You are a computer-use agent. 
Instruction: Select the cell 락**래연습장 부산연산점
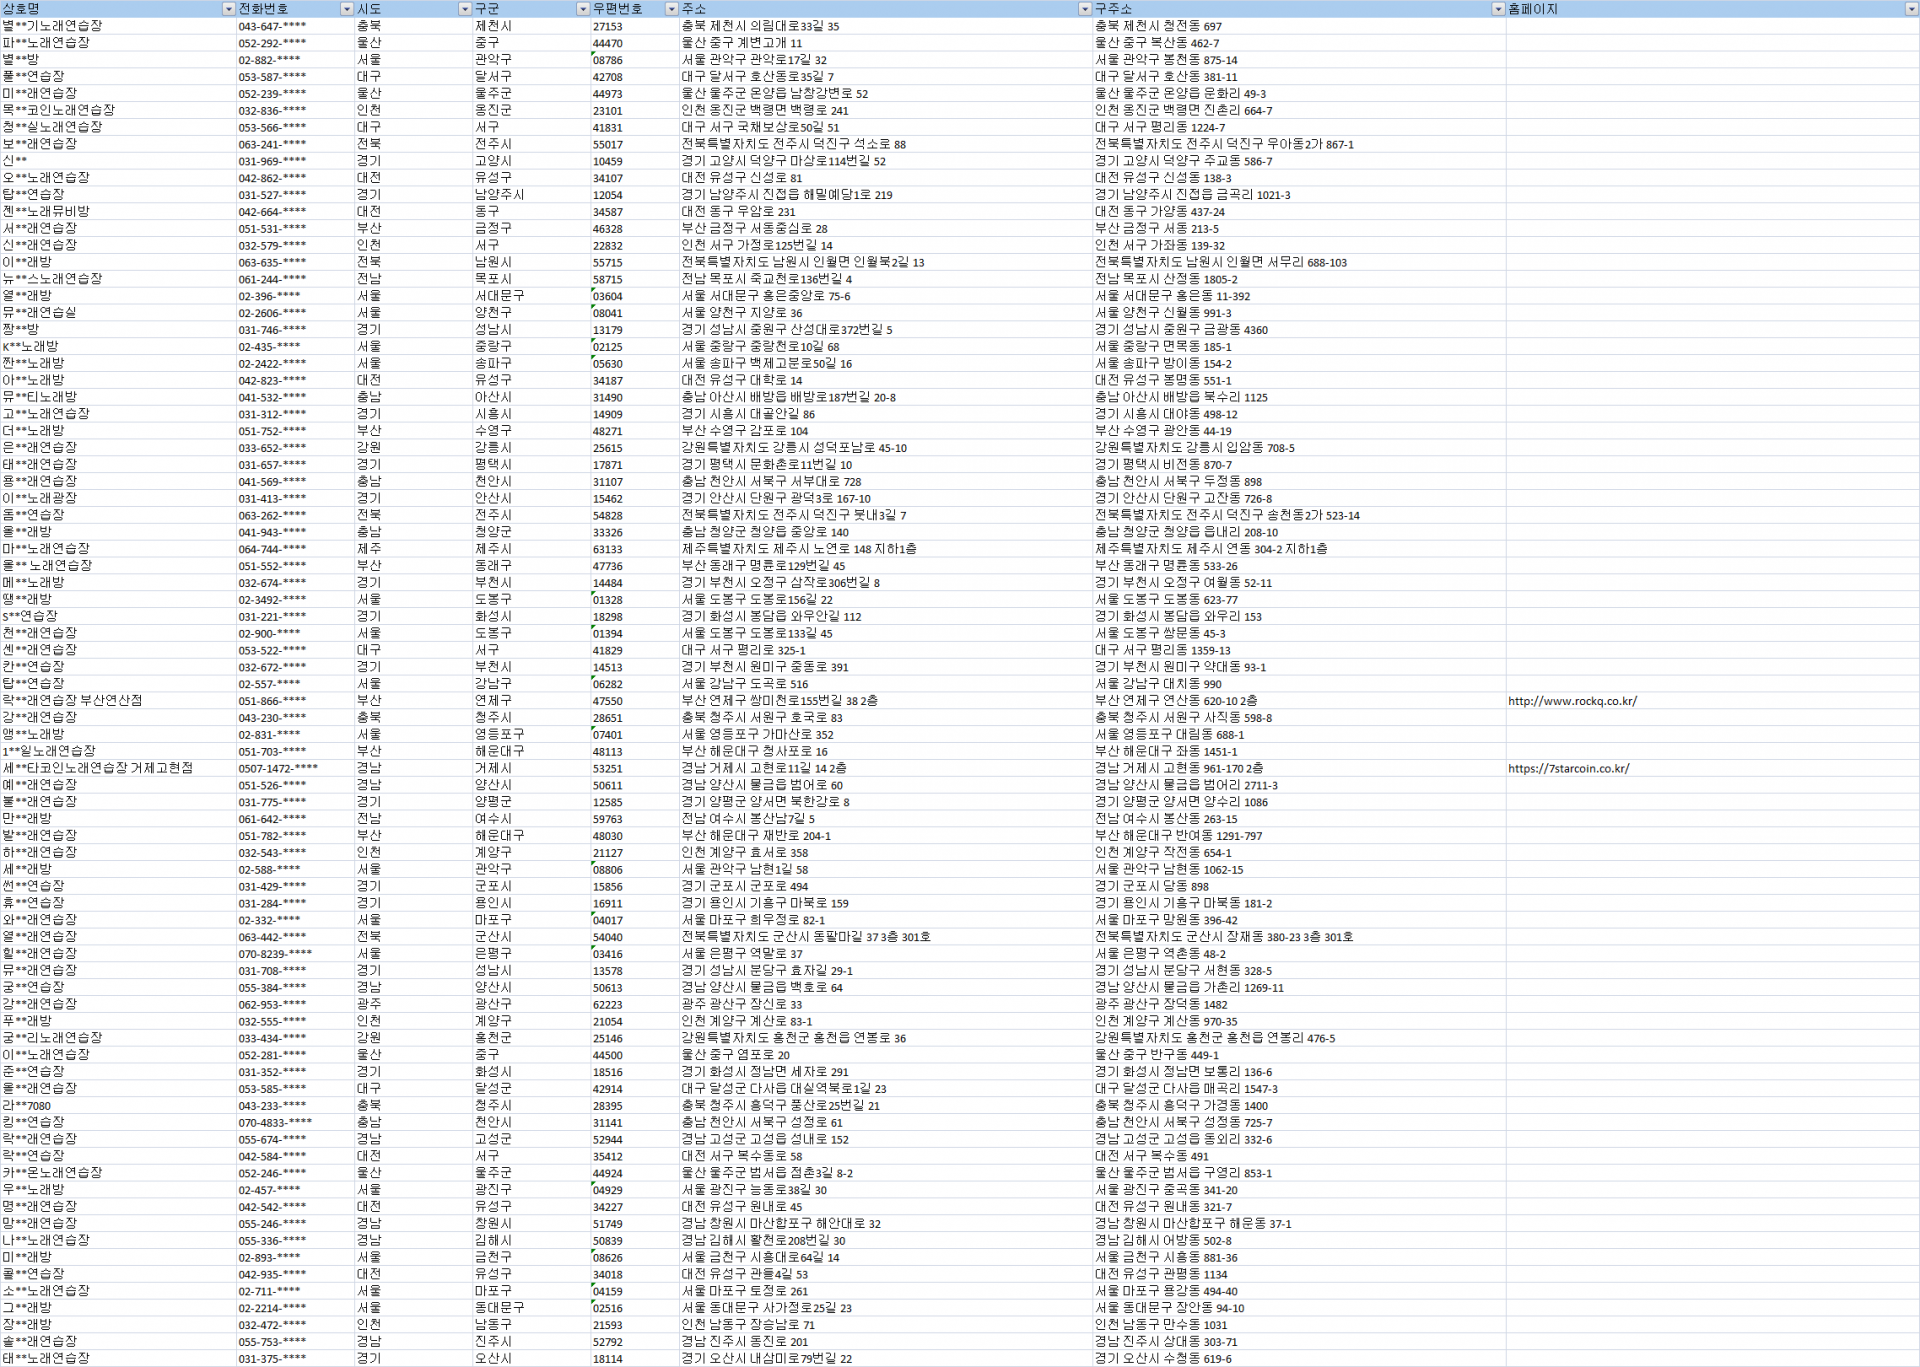pyautogui.click(x=72, y=701)
